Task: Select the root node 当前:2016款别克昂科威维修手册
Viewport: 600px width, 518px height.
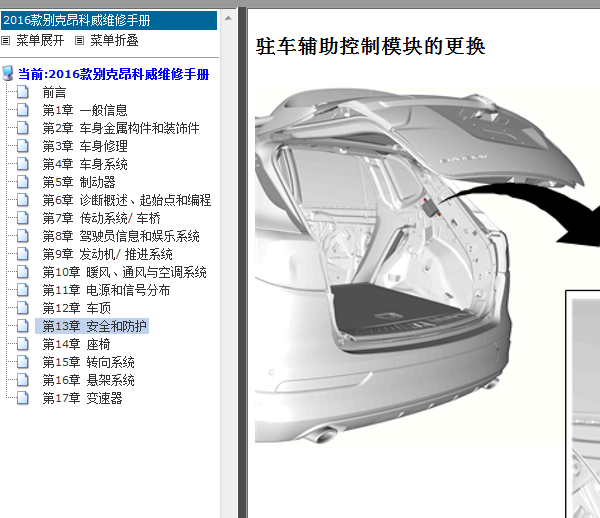Action: (114, 74)
